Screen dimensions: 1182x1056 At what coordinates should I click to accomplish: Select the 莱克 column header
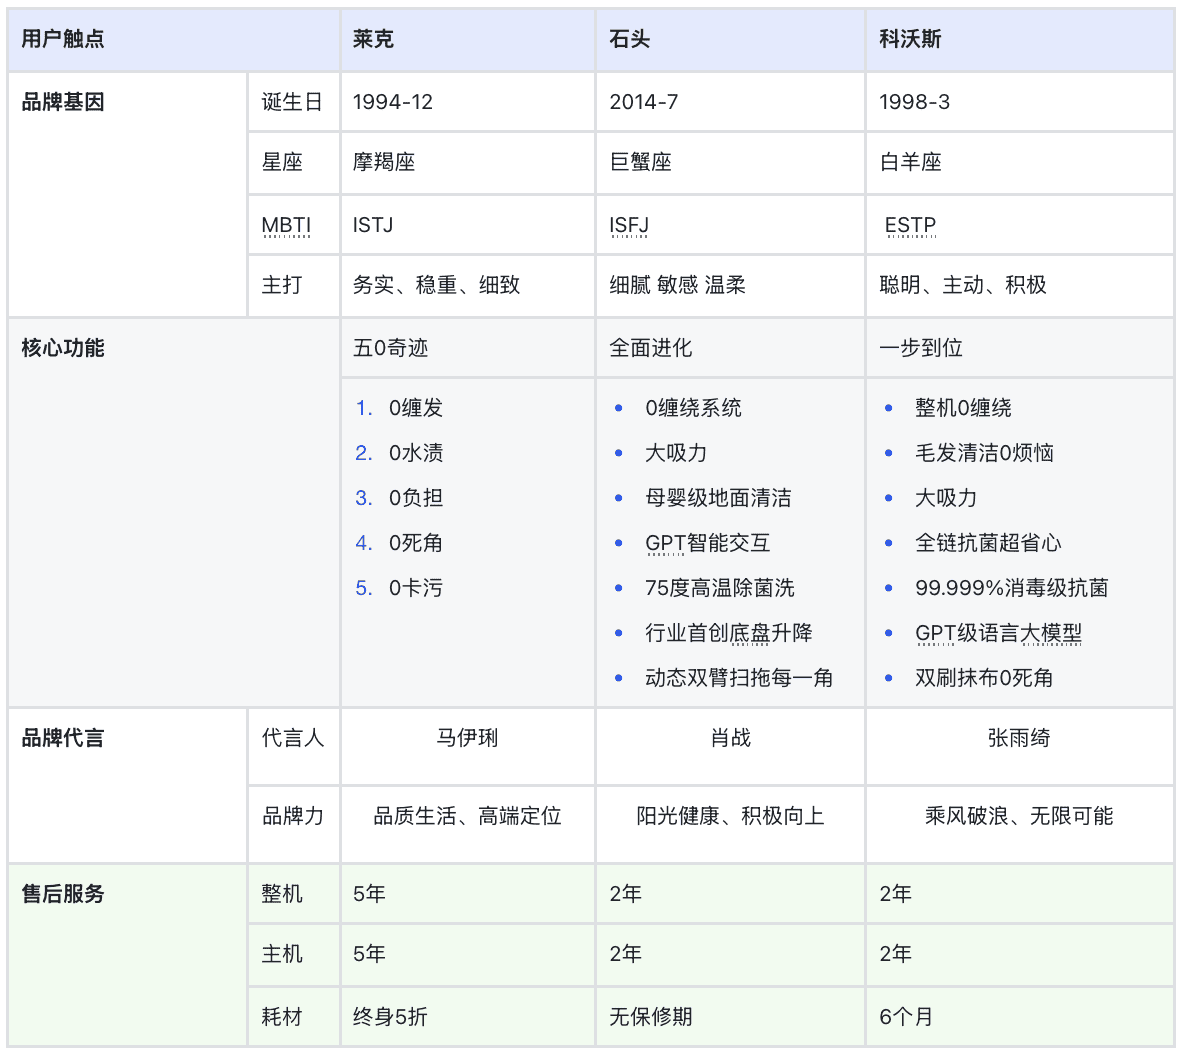[x=467, y=39]
